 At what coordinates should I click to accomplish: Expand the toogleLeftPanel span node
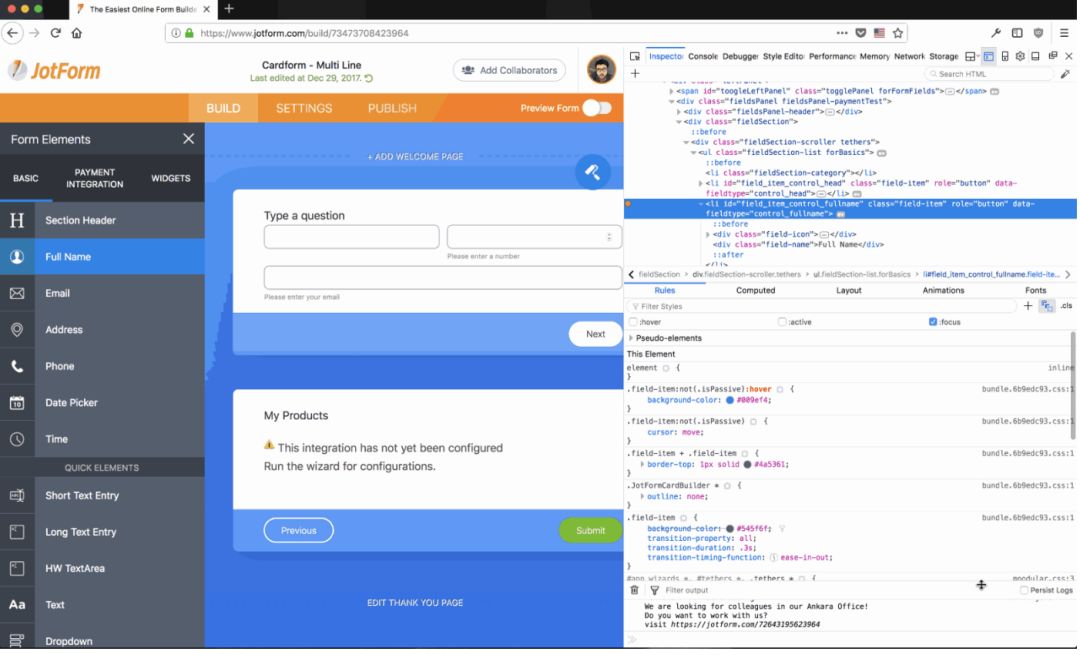(x=672, y=91)
